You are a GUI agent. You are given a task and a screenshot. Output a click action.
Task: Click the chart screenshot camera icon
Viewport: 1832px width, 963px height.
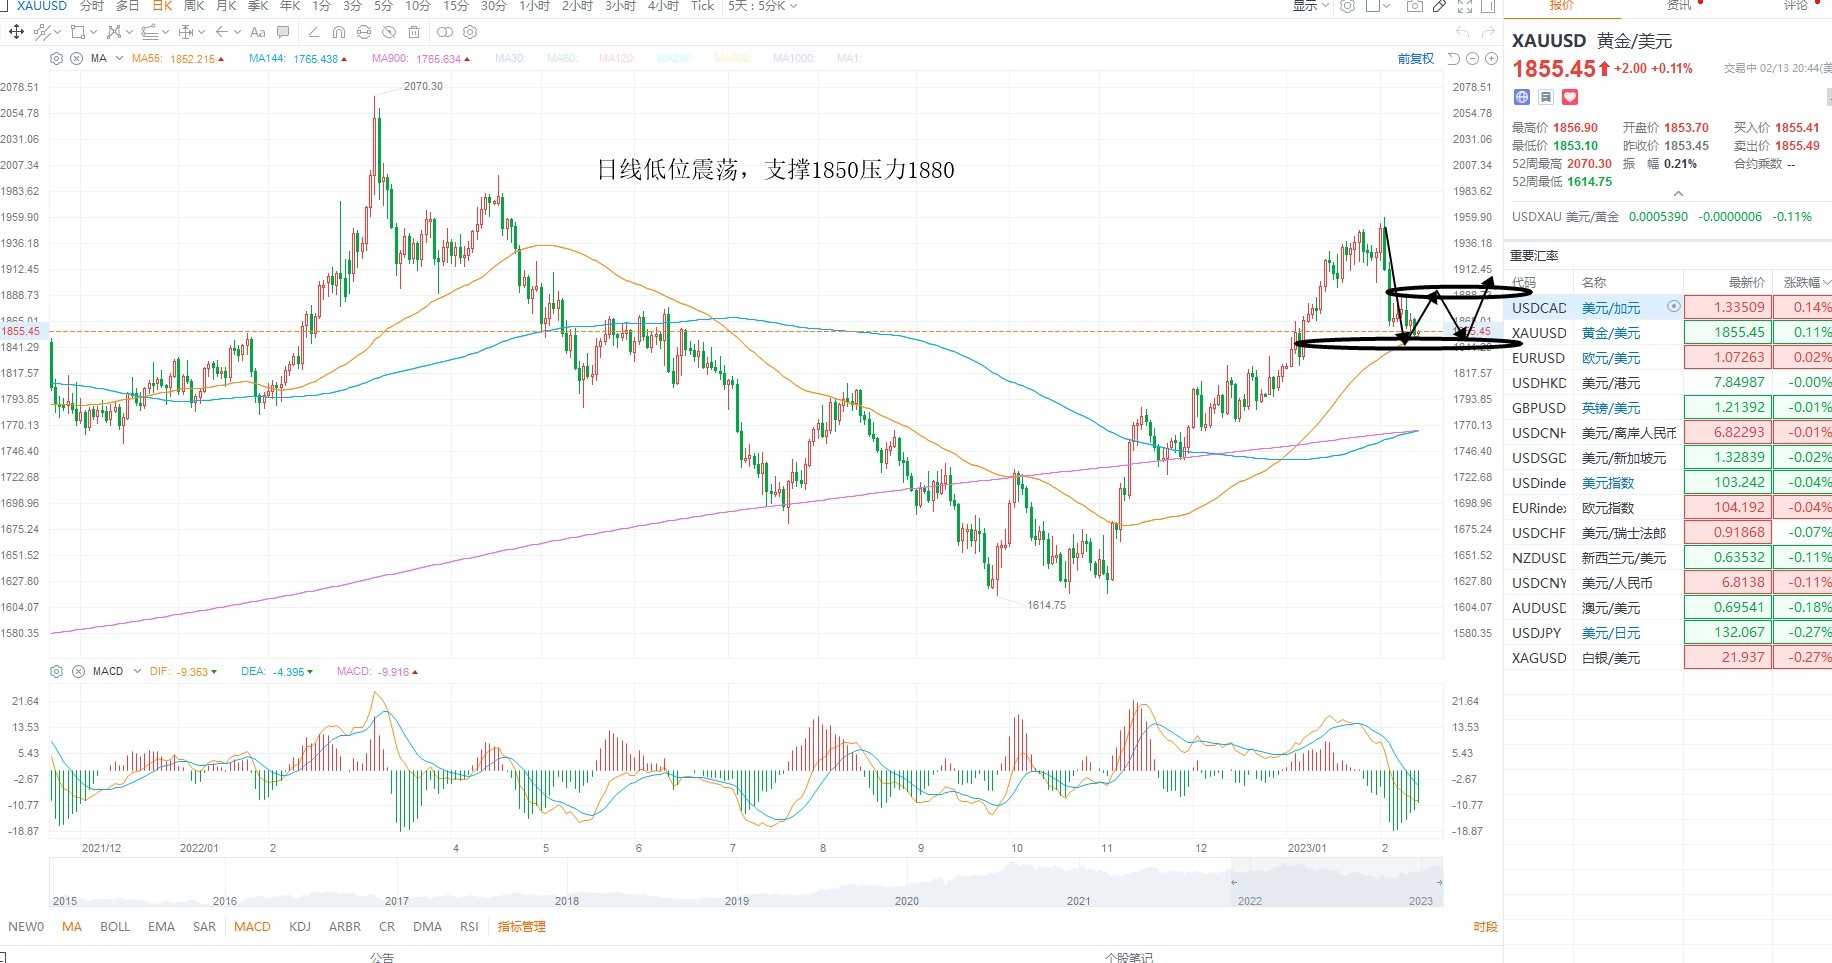[x=1414, y=6]
